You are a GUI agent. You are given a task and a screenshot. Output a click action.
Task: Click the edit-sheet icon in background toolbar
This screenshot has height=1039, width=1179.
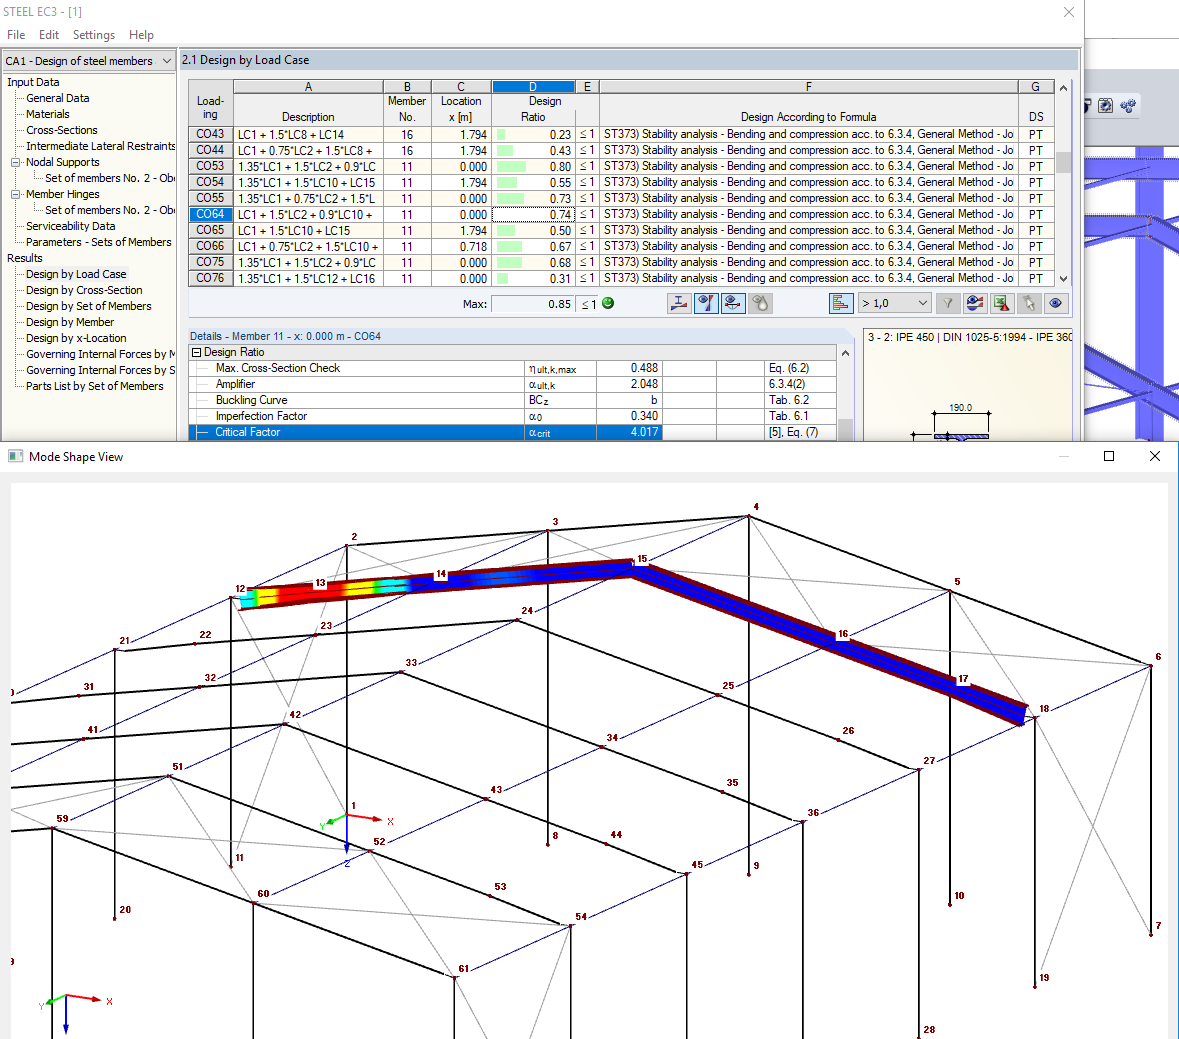1105,106
